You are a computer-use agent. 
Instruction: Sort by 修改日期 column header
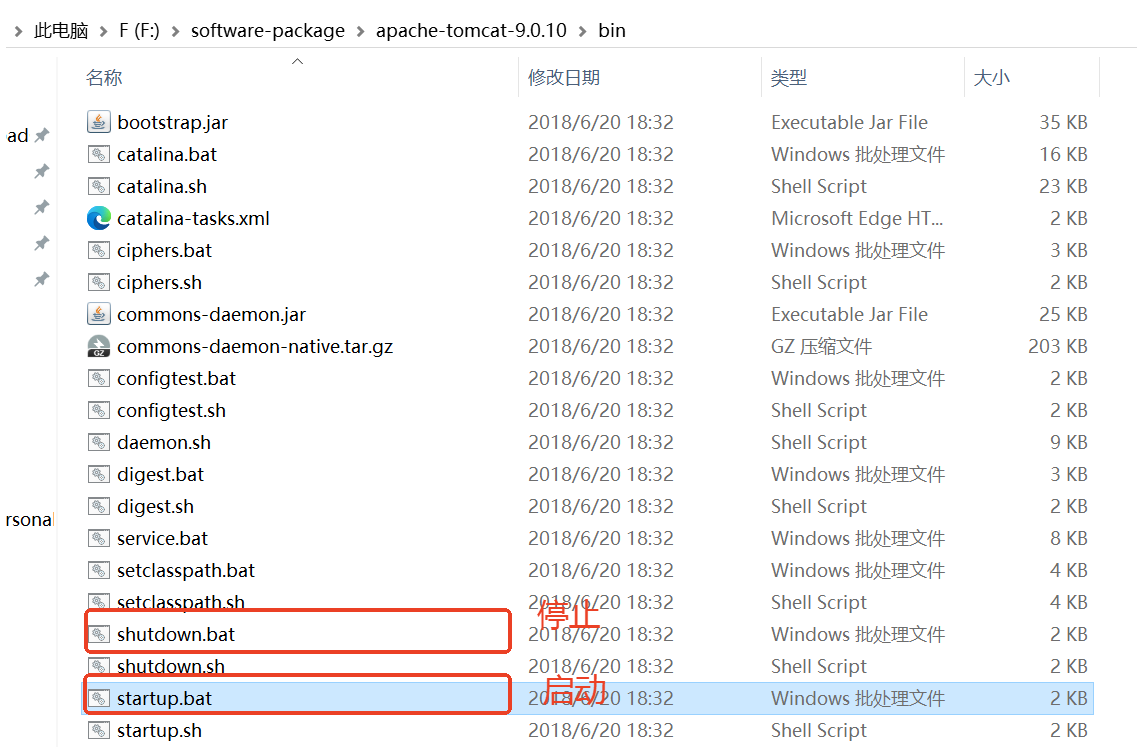[x=564, y=78]
